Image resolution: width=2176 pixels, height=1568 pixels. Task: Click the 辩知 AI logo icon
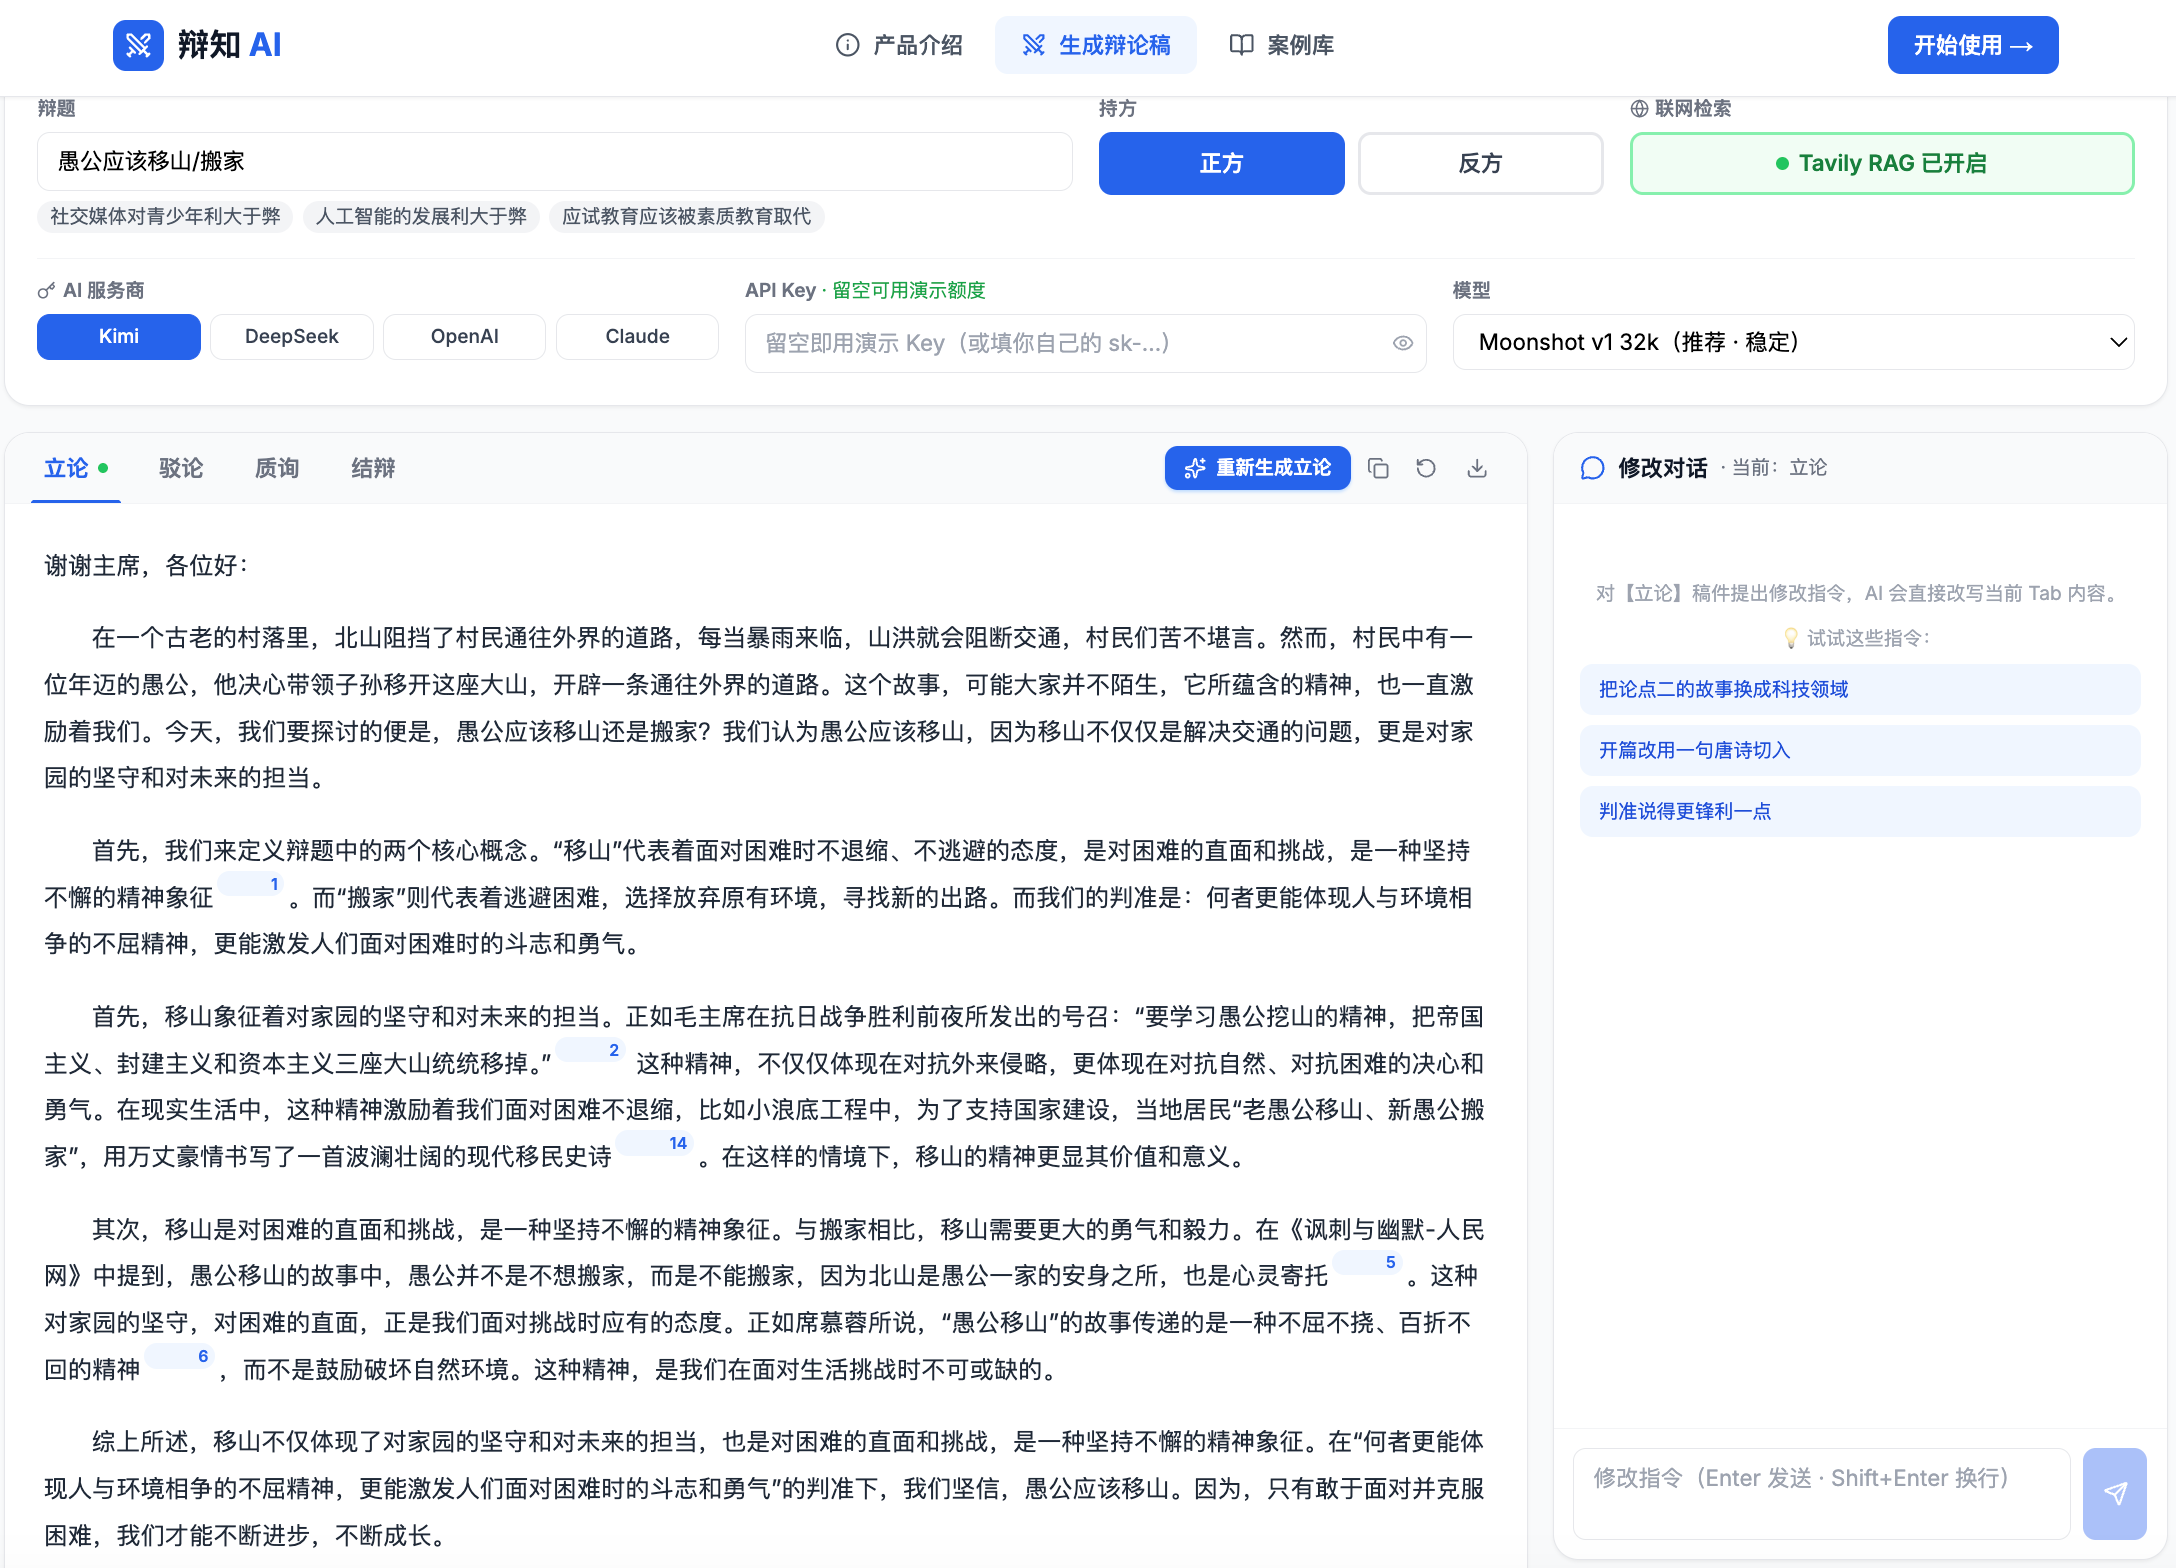pos(138,44)
